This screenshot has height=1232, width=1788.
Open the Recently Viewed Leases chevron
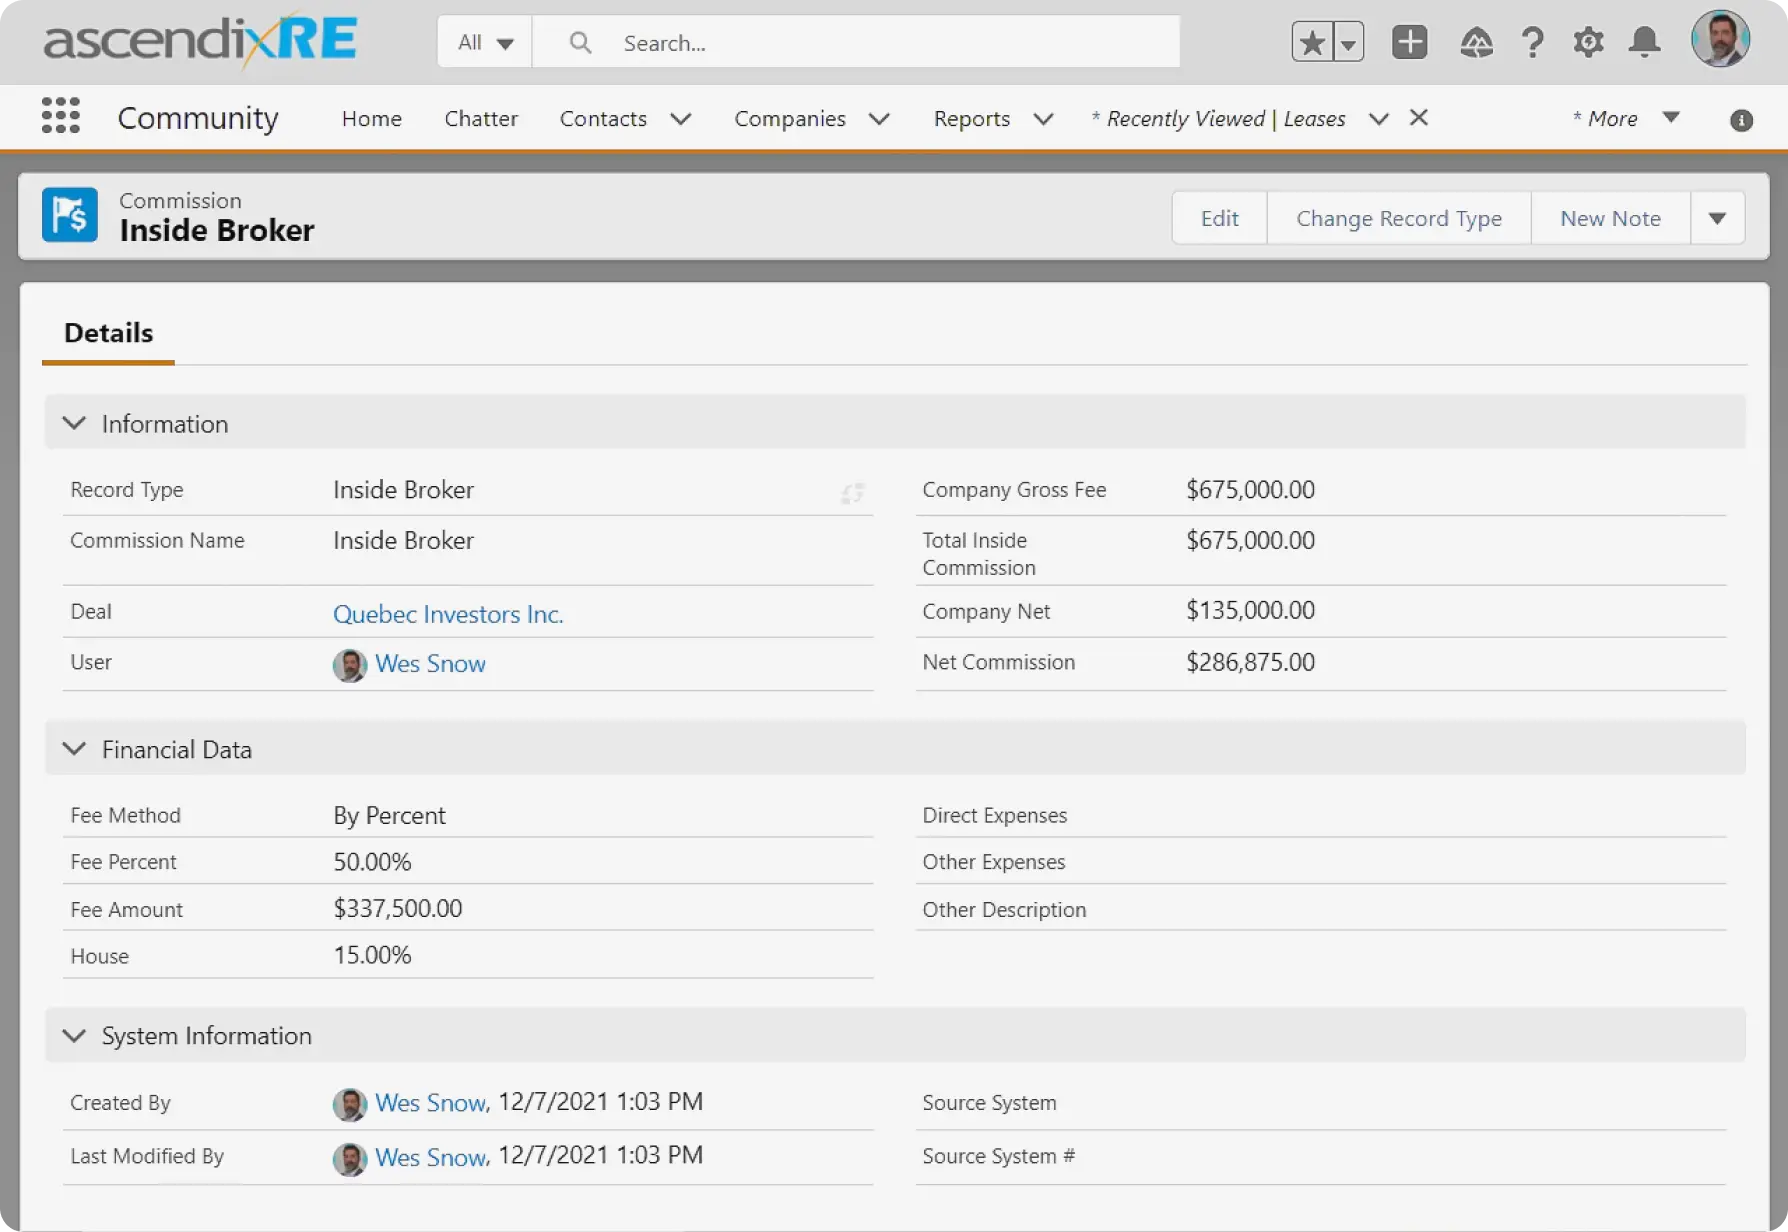[x=1378, y=119]
